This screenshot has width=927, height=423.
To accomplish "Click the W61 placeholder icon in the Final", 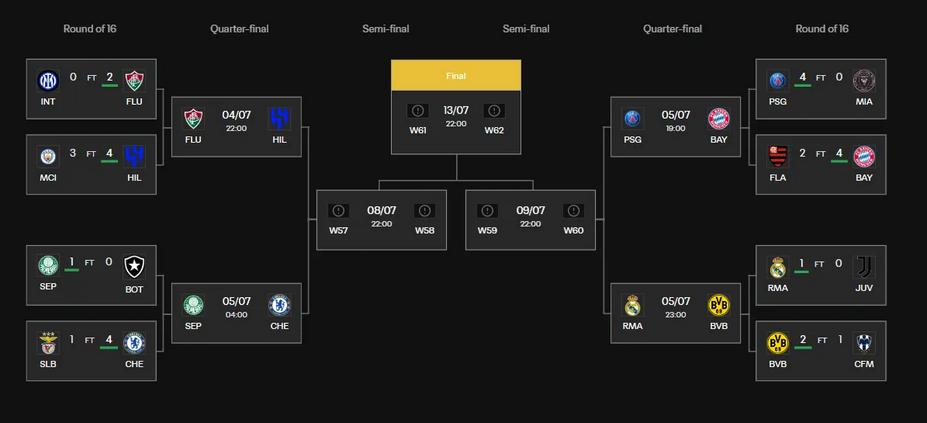I will pos(418,111).
